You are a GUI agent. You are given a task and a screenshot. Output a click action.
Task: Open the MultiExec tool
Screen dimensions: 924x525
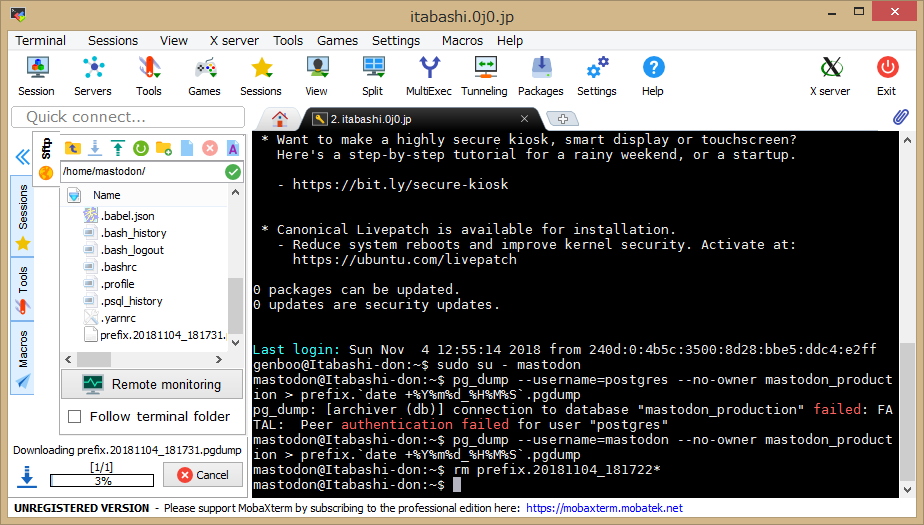(x=428, y=76)
